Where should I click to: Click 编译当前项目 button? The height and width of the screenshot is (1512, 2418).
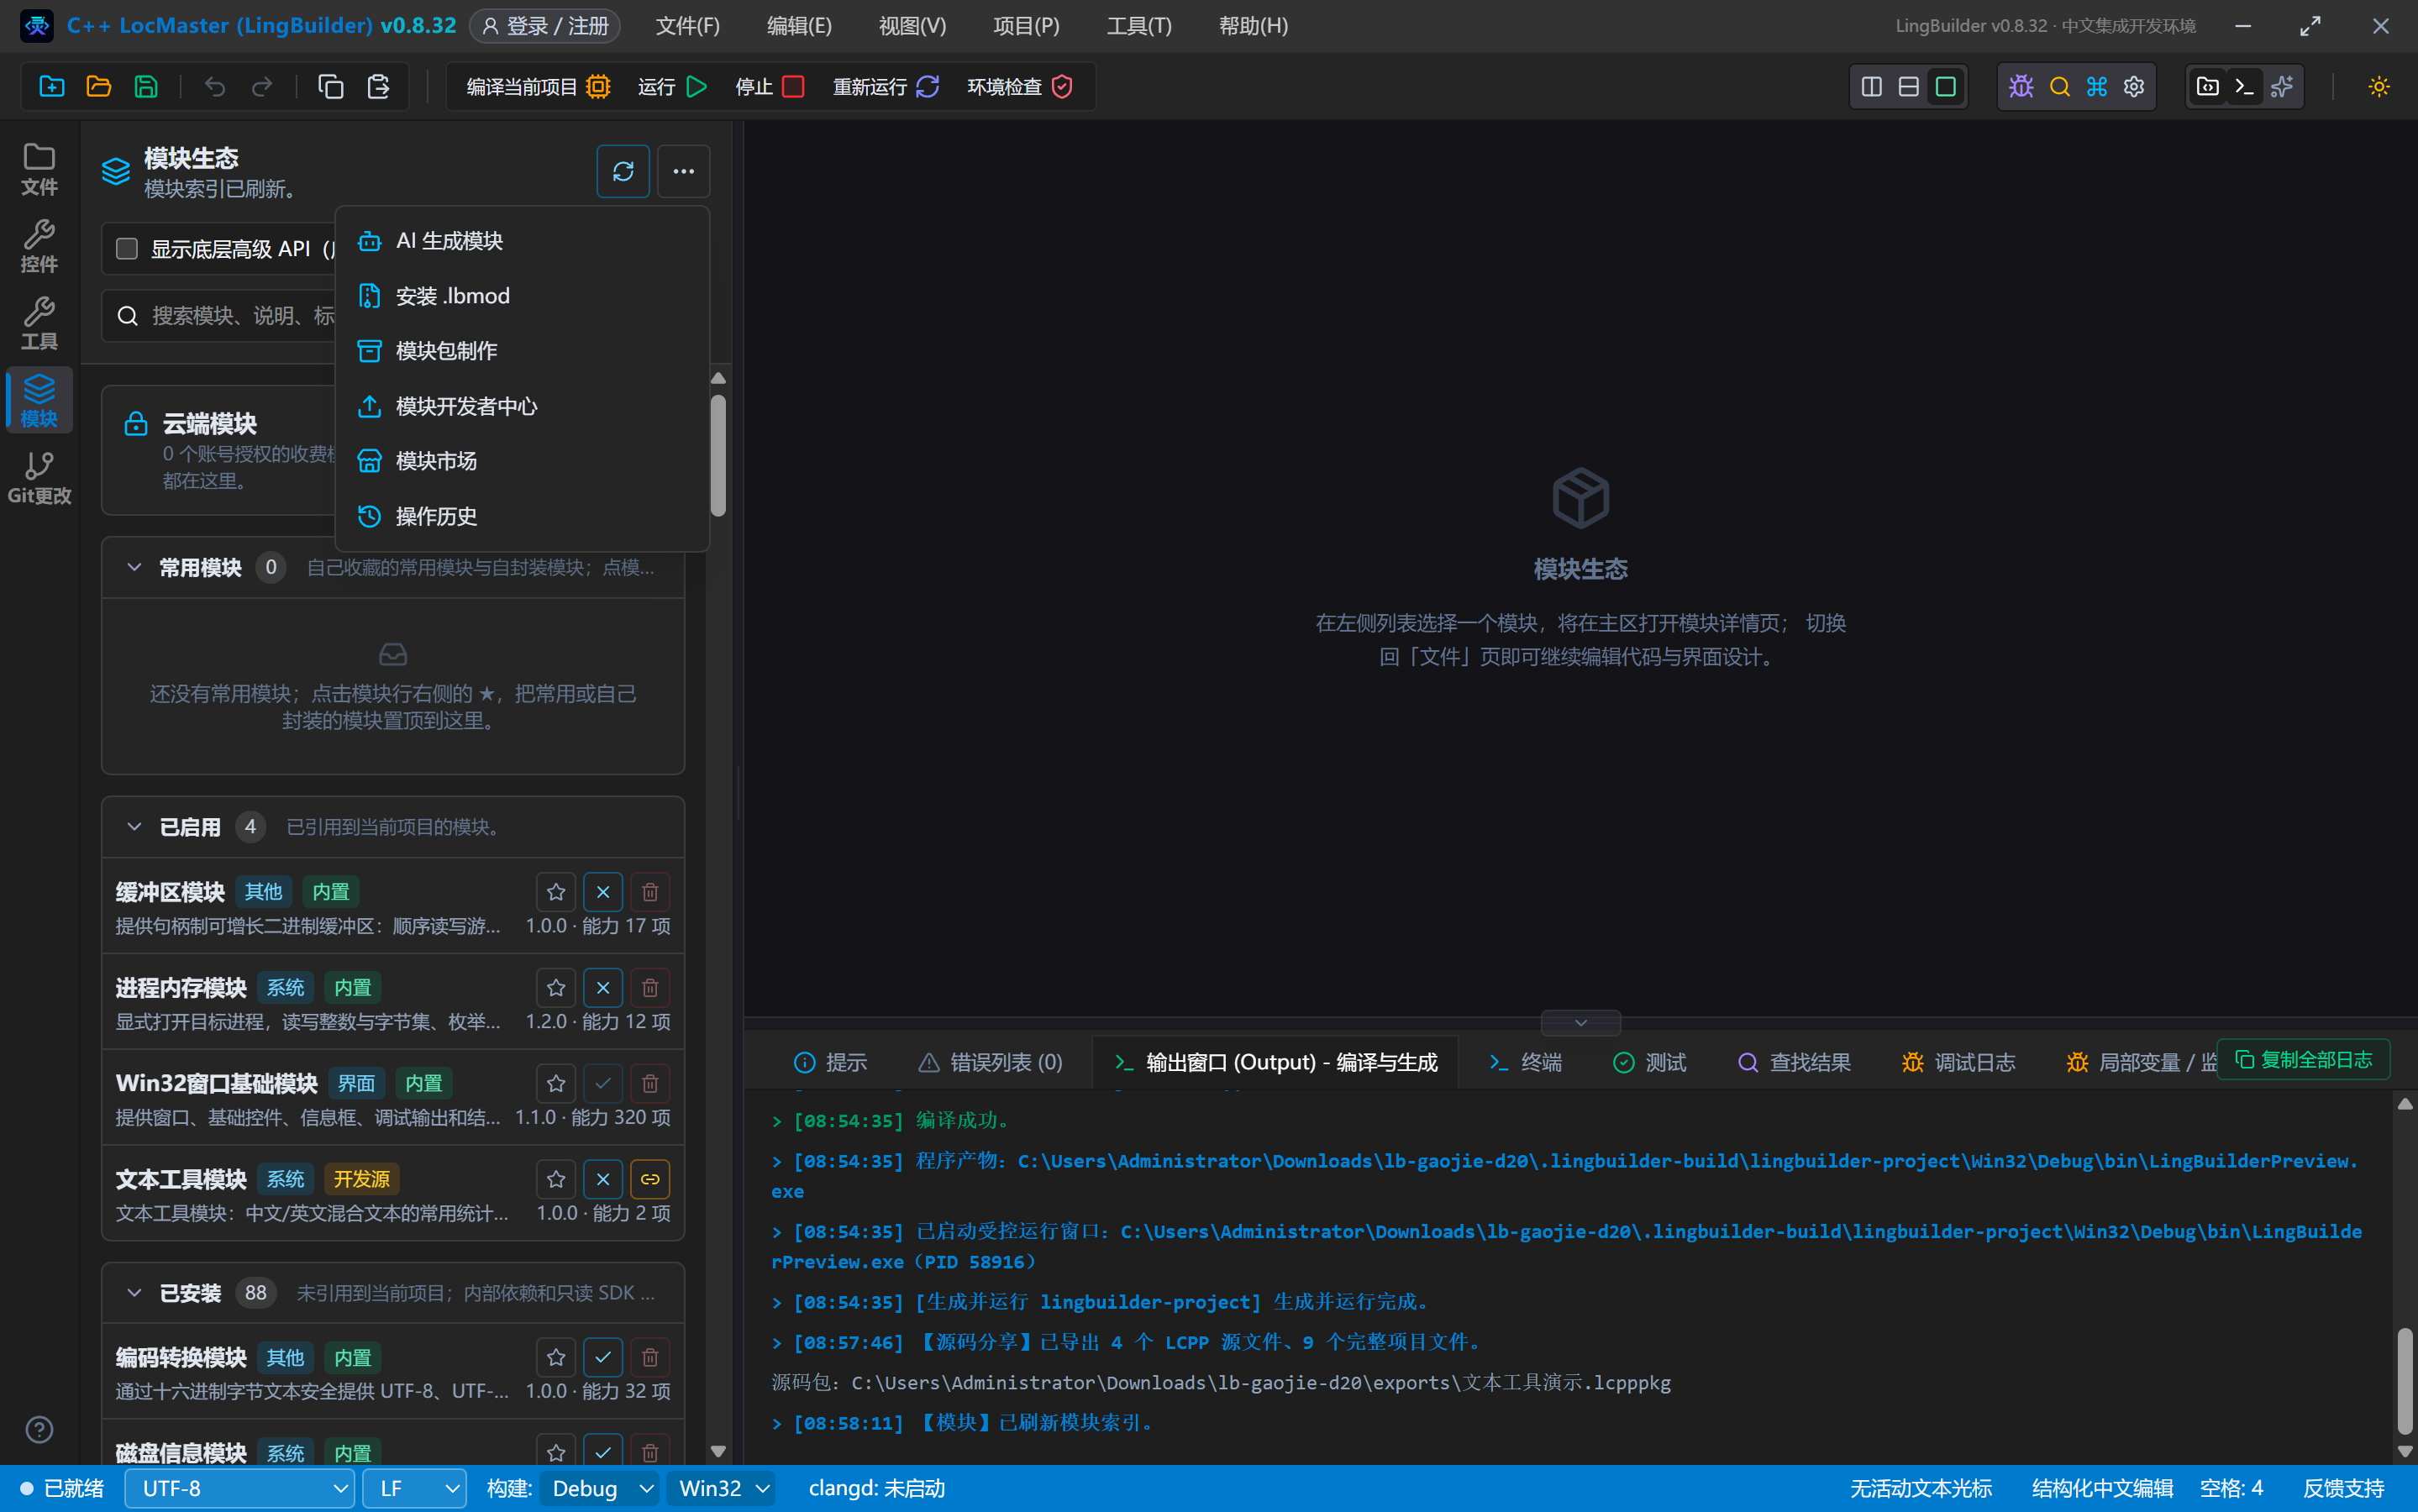[538, 87]
